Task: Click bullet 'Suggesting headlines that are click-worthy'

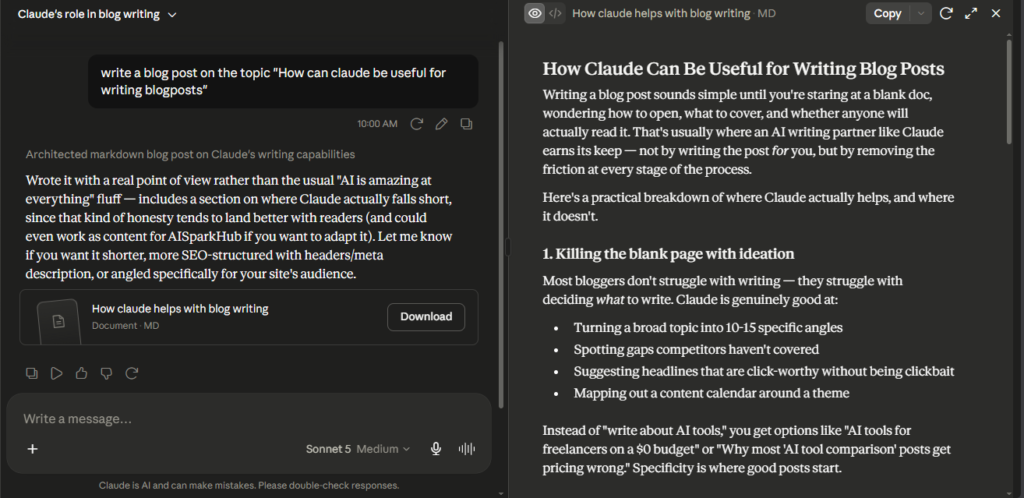Action: tap(764, 371)
